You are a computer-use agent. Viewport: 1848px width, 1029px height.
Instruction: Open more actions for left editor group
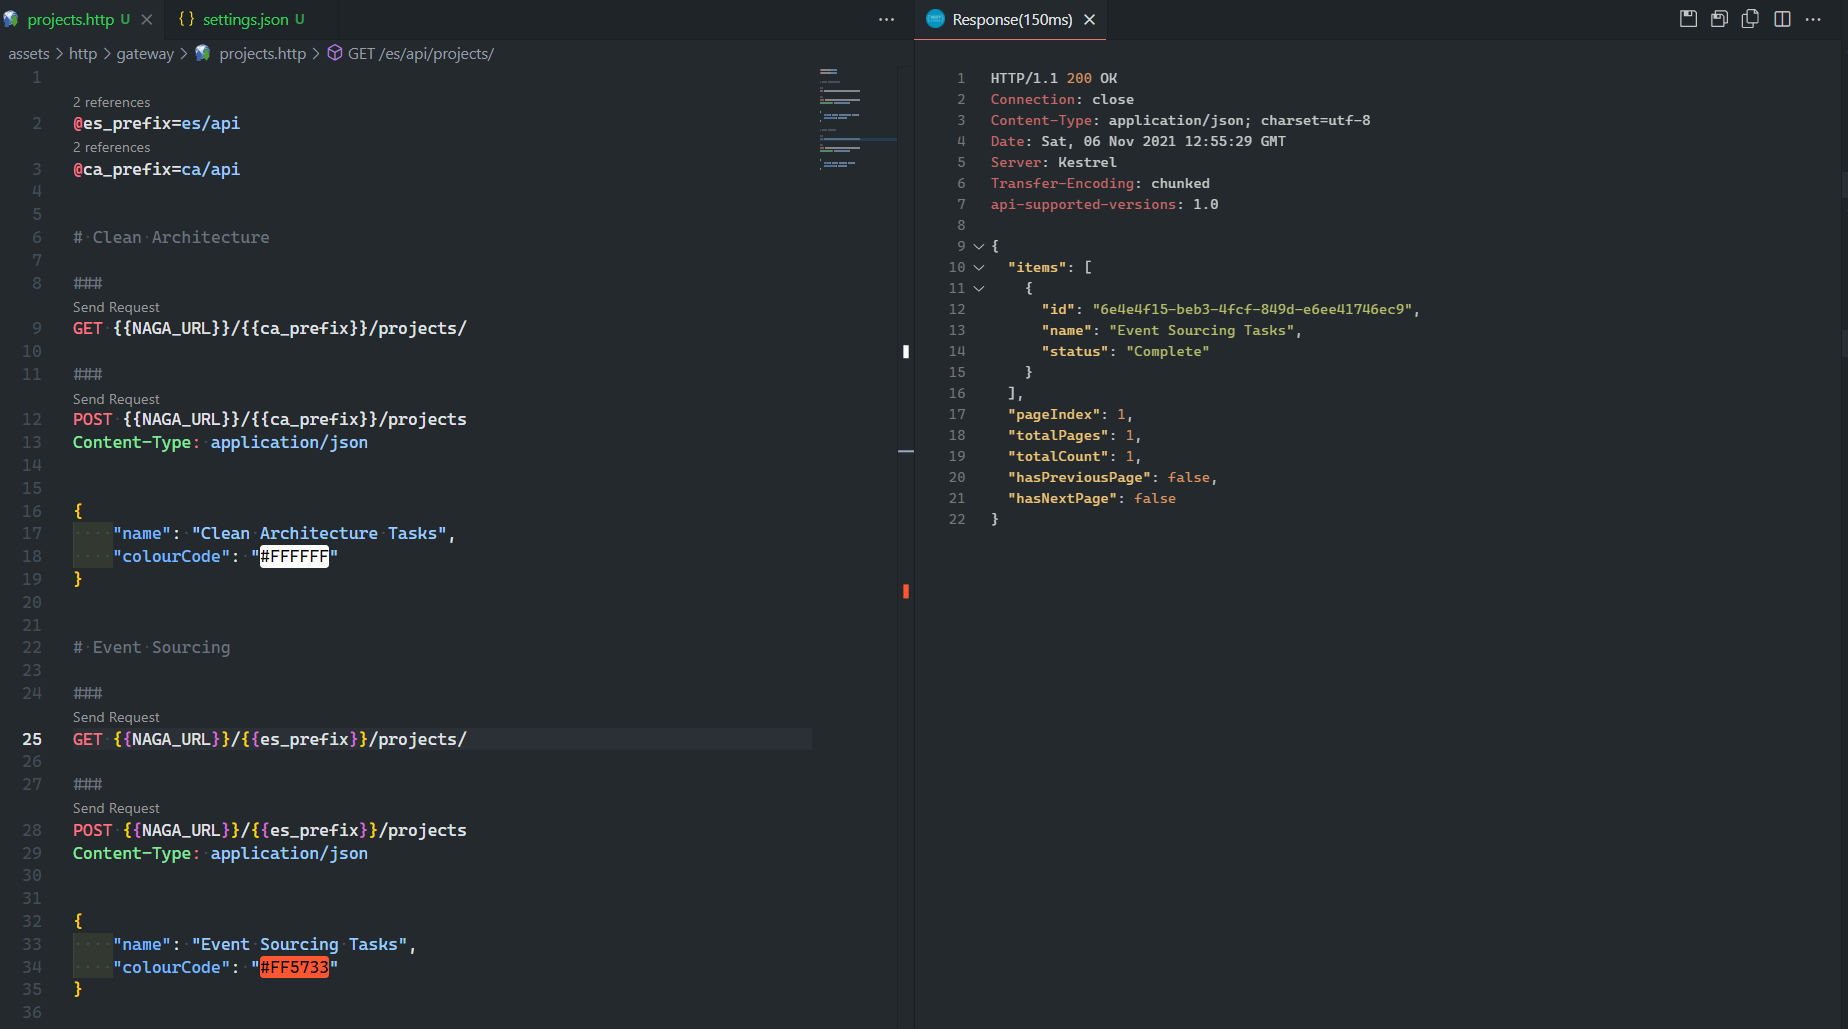886,19
